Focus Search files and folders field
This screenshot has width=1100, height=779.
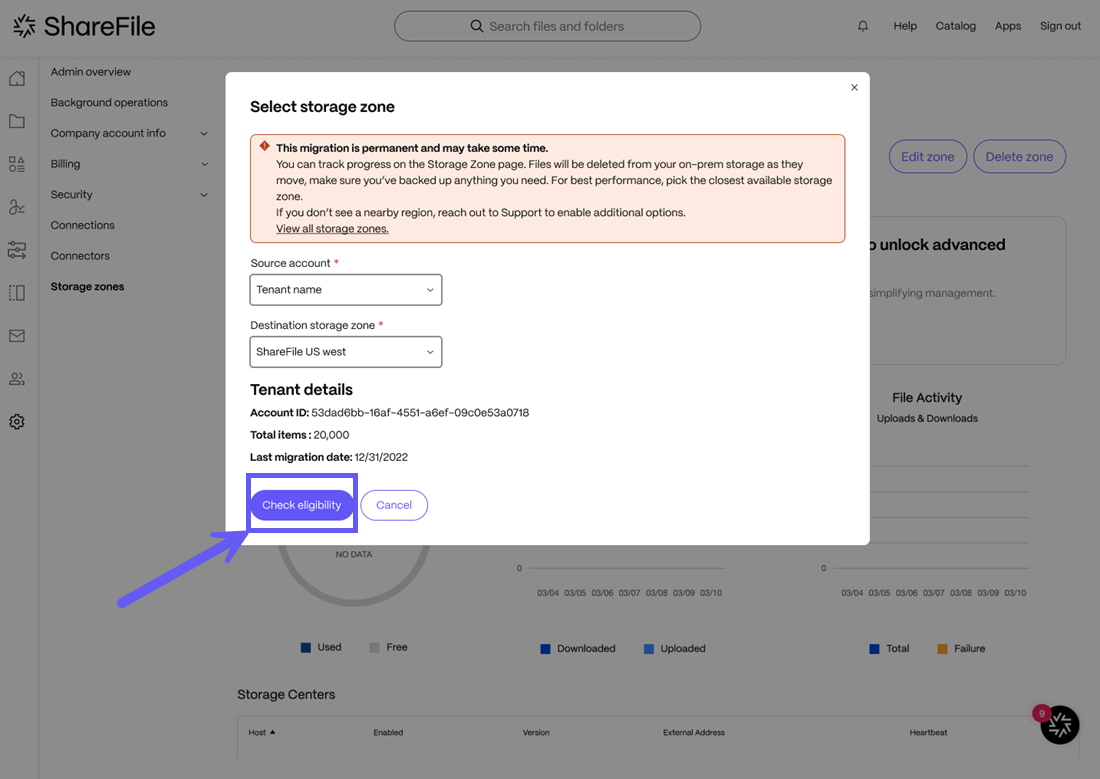[x=547, y=26]
